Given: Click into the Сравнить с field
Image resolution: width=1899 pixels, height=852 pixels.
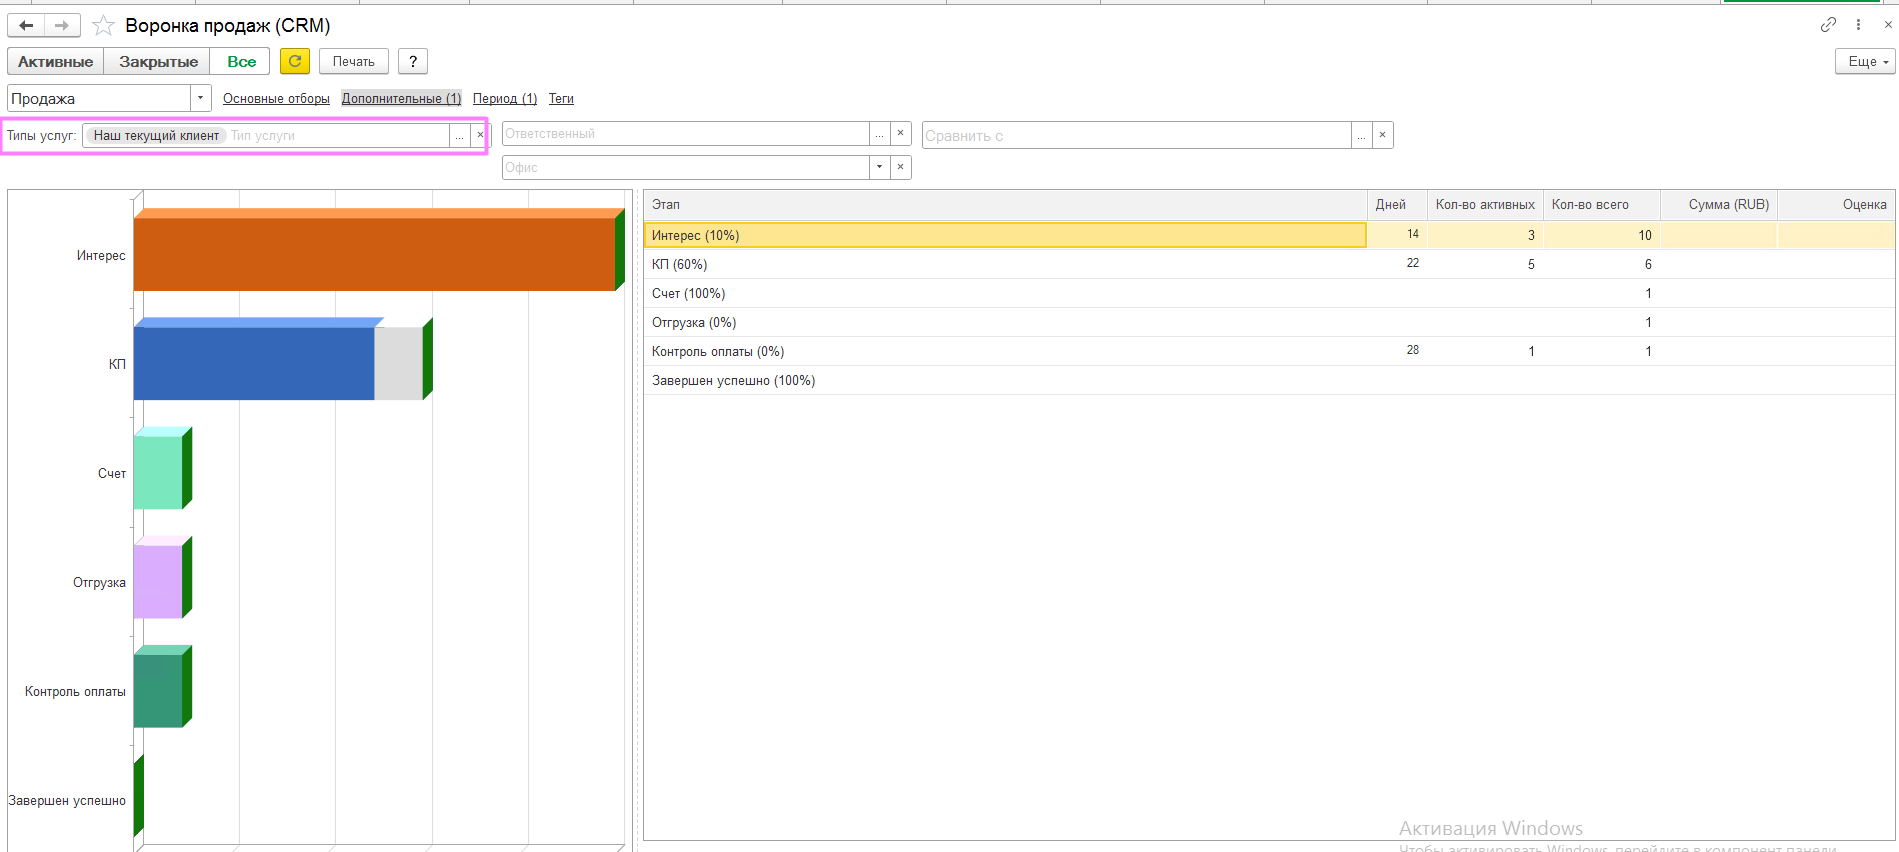Looking at the screenshot, I should (1135, 135).
